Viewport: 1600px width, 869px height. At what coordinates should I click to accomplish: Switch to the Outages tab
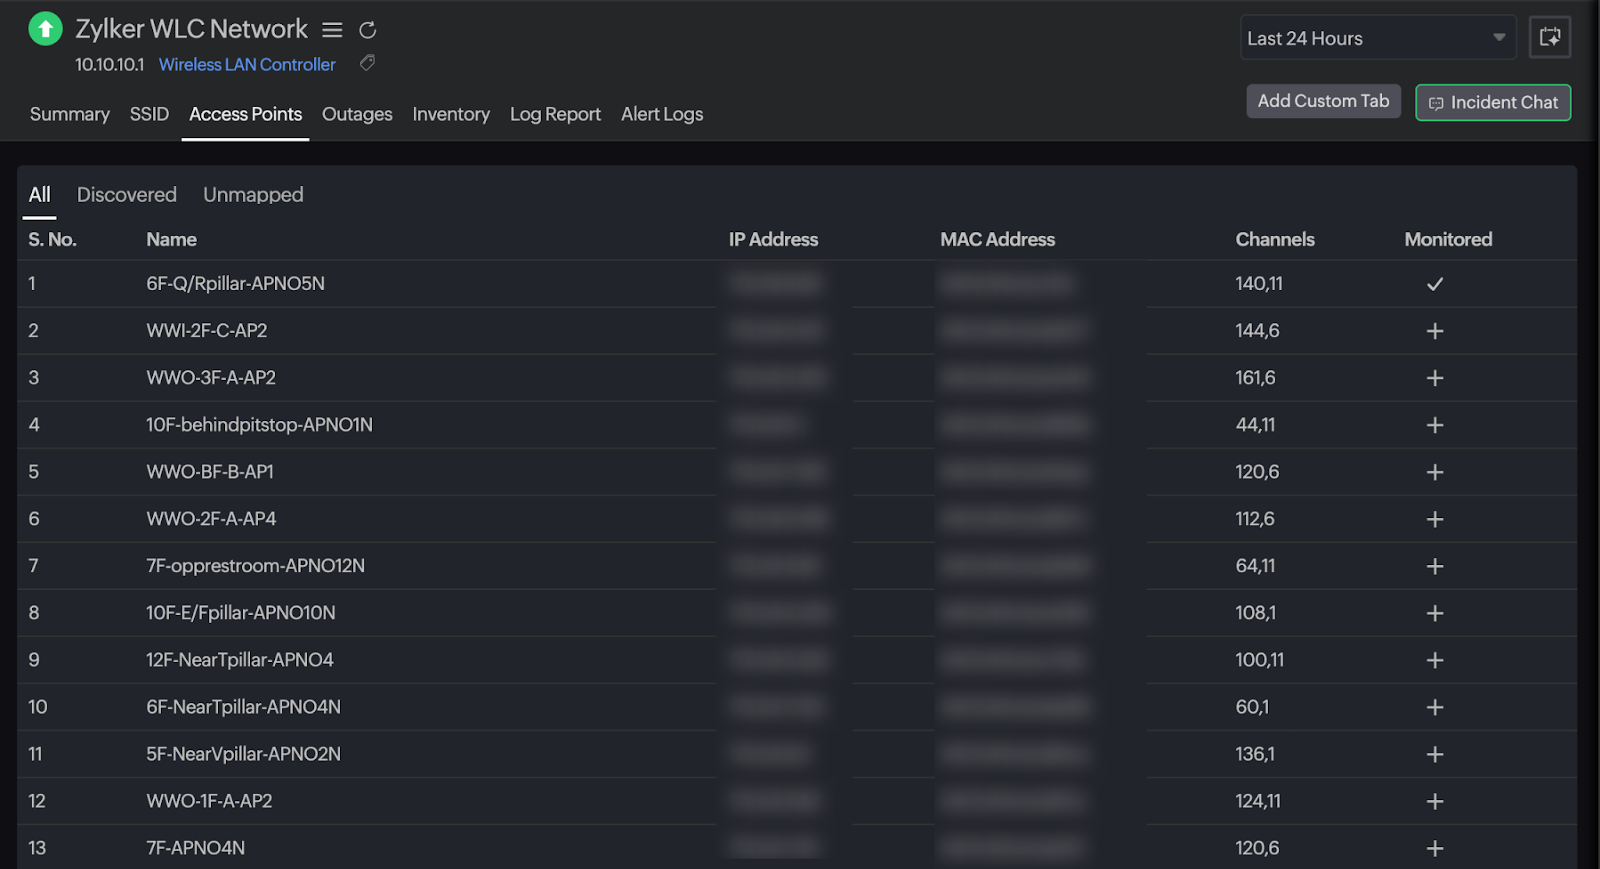357,114
